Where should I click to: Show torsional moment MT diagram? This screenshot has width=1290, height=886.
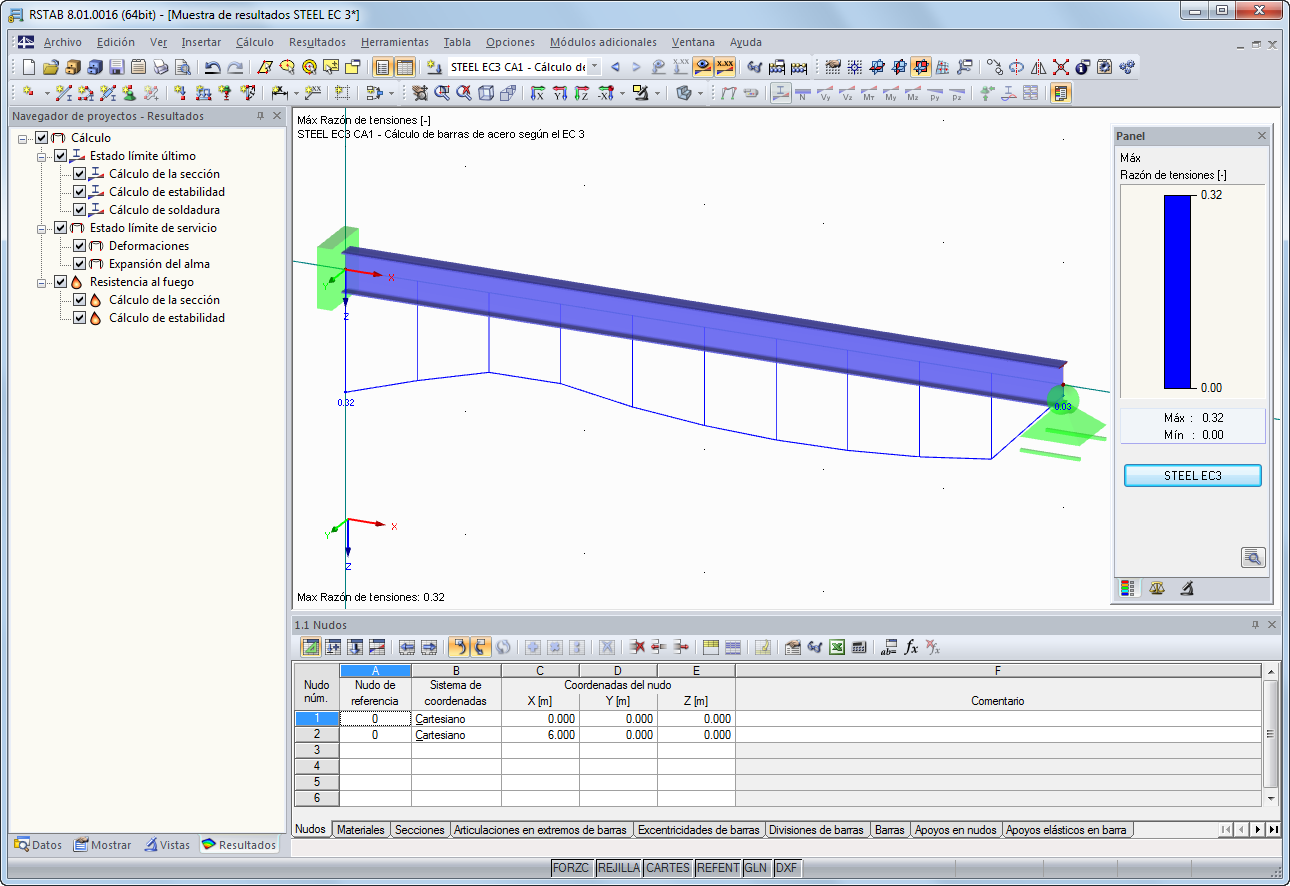coord(869,94)
